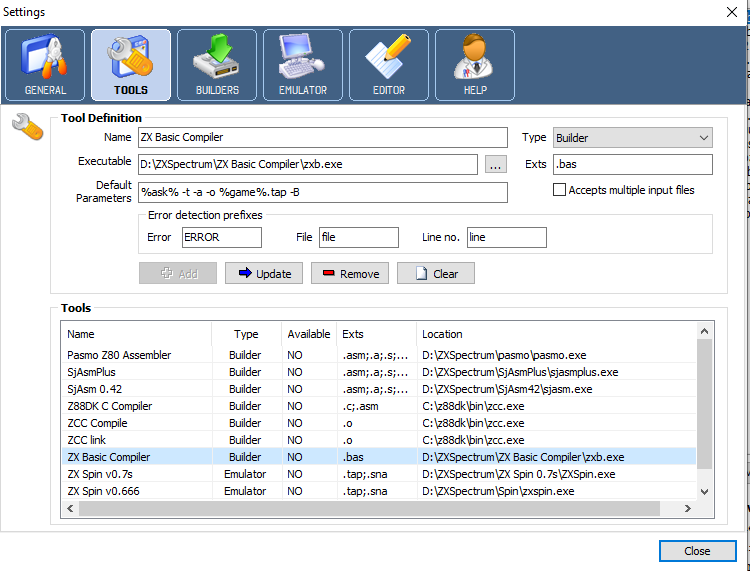
Task: Open the Emulator settings icon
Action: [x=303, y=65]
